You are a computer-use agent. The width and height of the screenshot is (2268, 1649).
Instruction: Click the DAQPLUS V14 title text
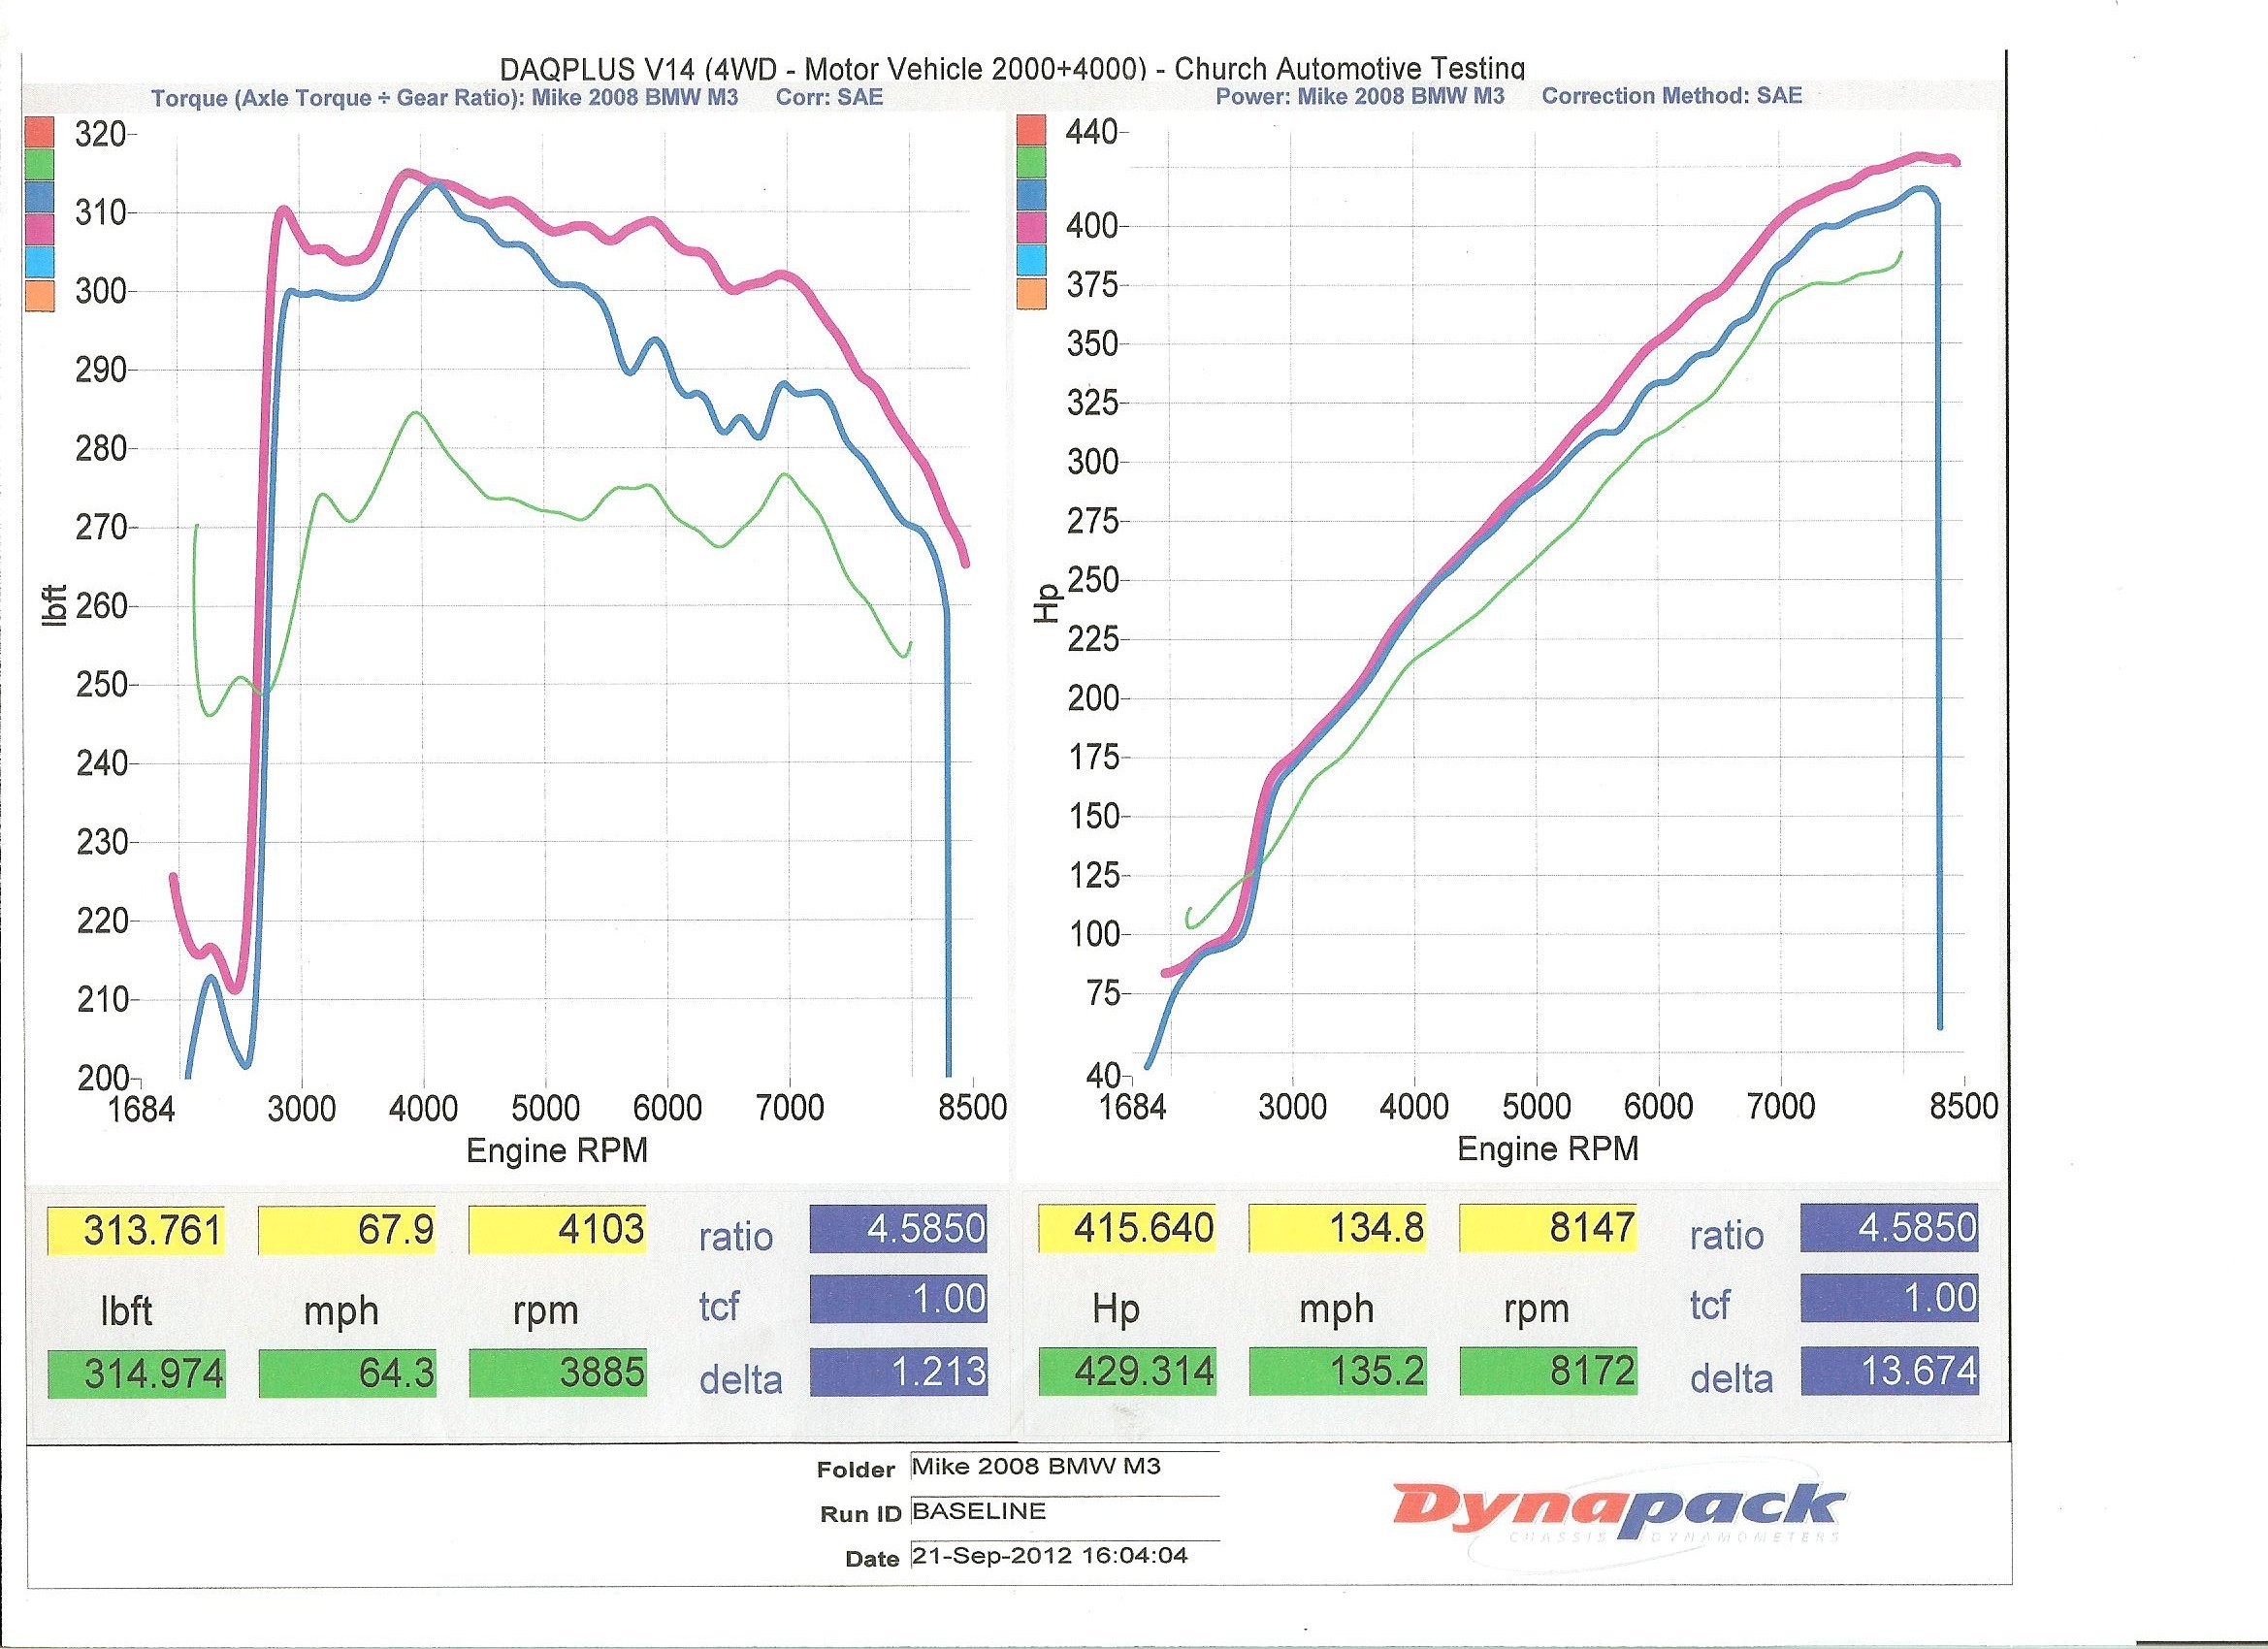[1011, 68]
